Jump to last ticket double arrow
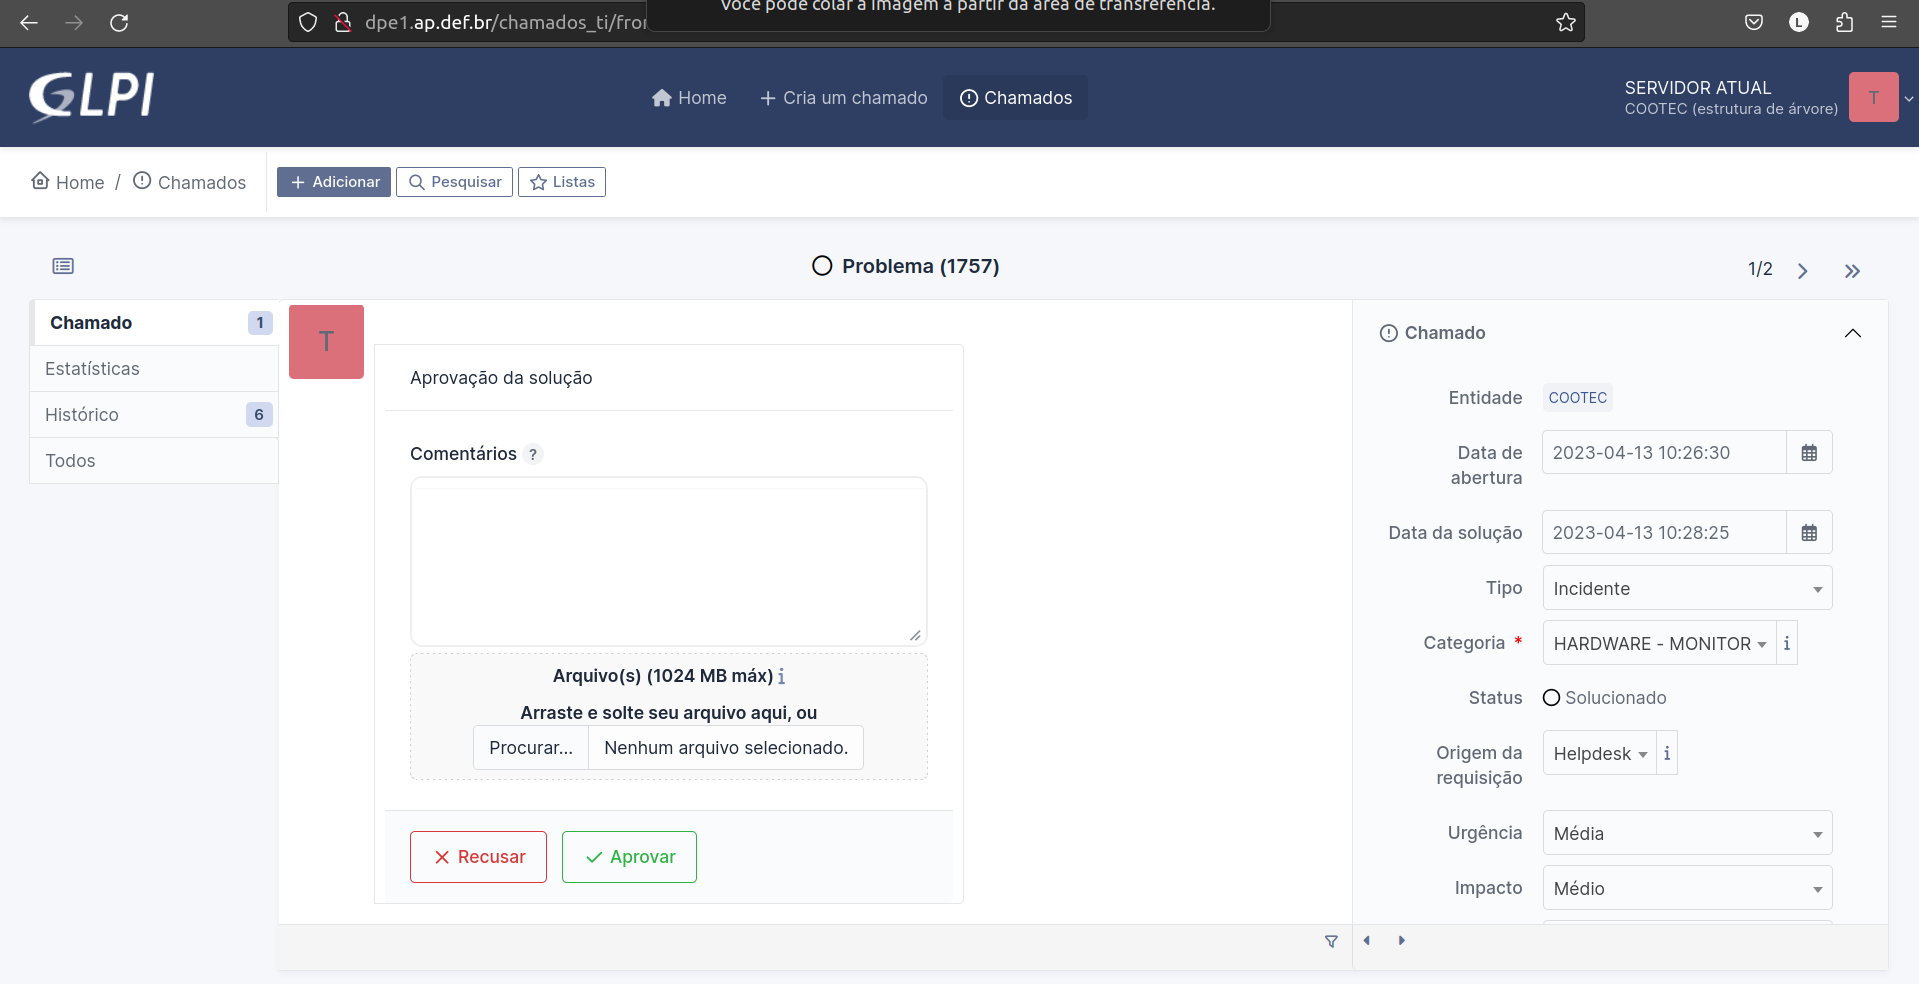This screenshot has height=984, width=1919. click(x=1852, y=271)
